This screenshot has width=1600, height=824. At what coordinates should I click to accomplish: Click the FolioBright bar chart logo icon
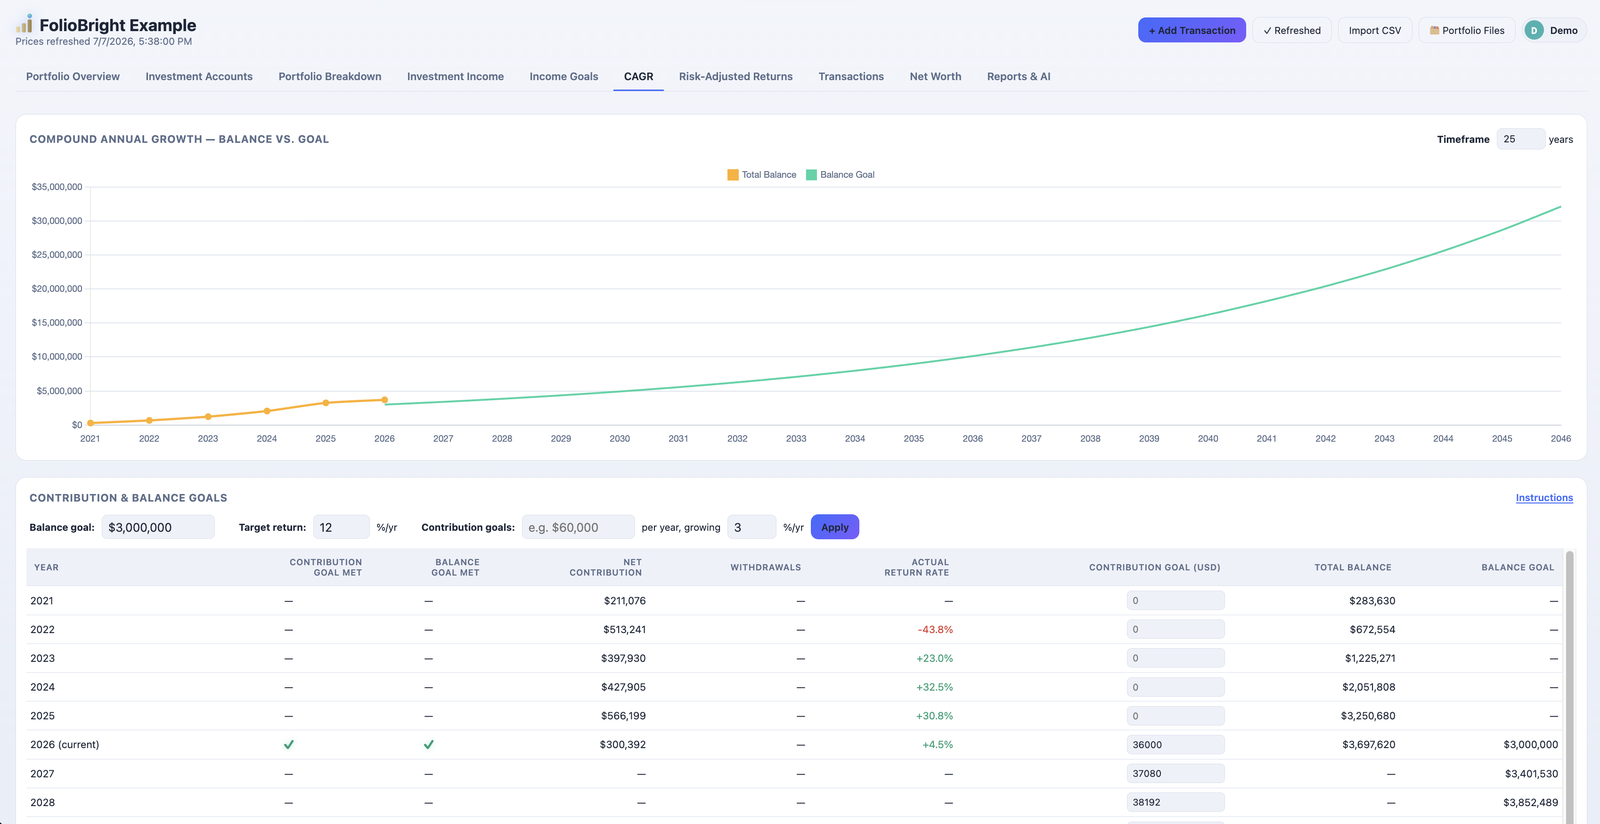24,24
